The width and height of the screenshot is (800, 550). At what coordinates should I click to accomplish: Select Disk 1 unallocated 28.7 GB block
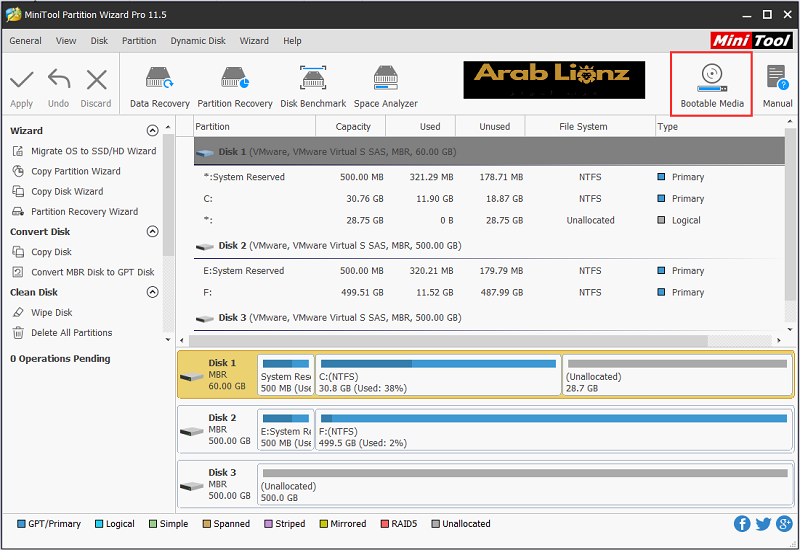click(677, 376)
